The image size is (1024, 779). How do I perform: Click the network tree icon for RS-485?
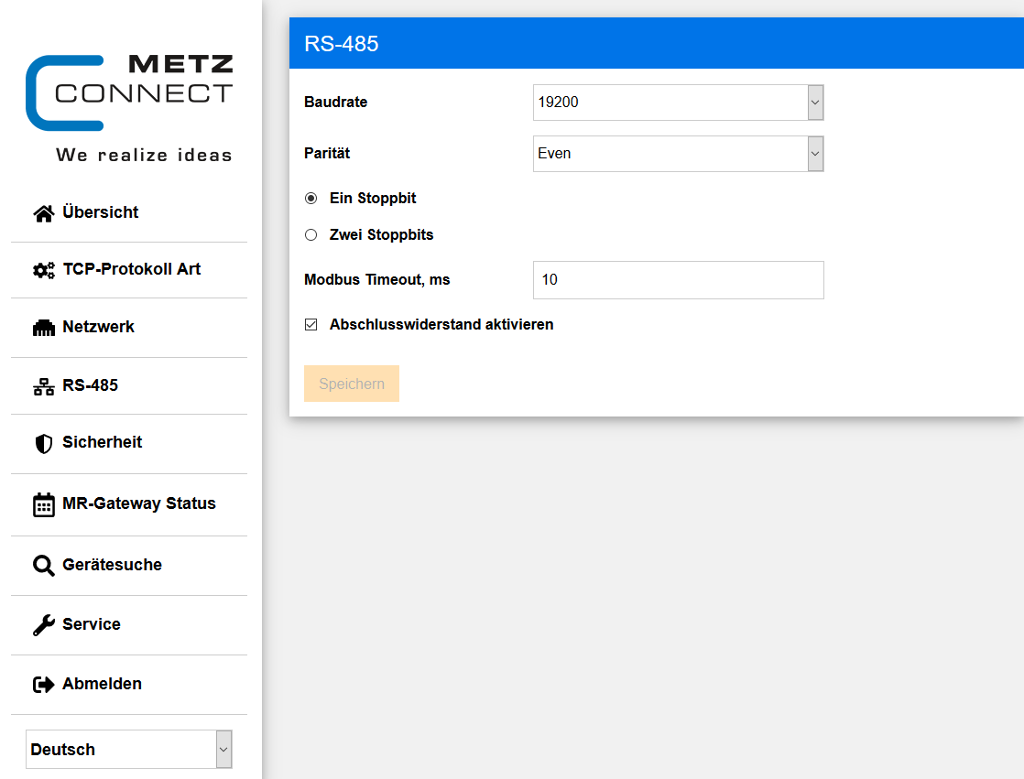pyautogui.click(x=43, y=386)
